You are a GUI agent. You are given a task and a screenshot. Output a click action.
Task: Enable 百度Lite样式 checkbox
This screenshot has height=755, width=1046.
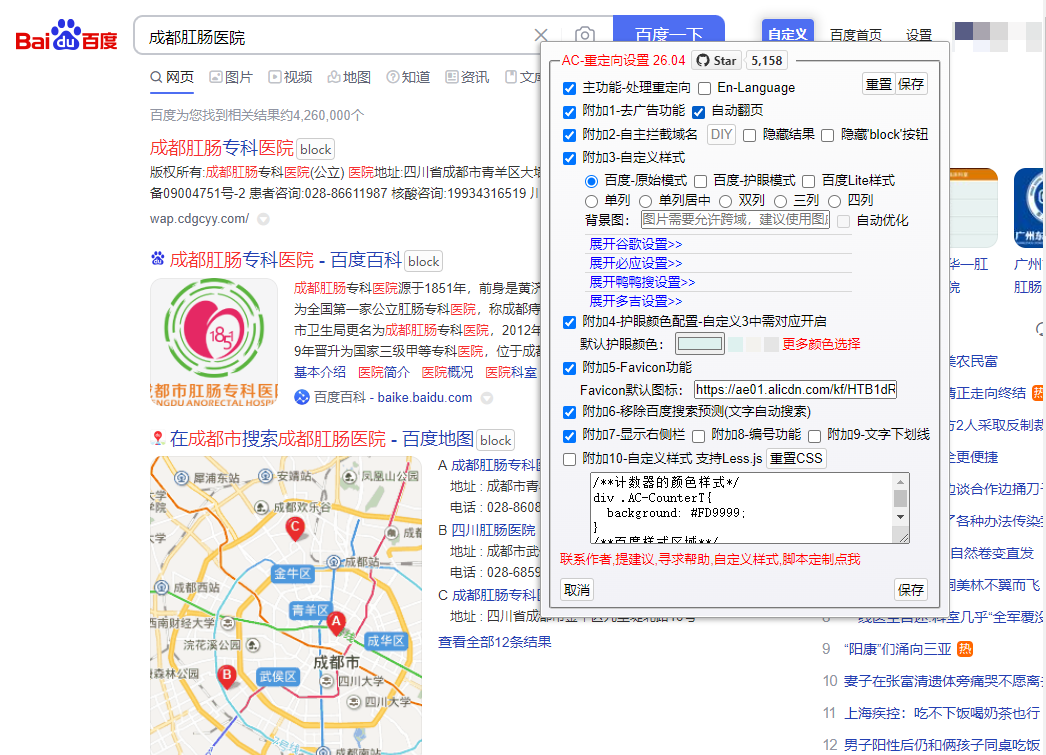pos(809,181)
